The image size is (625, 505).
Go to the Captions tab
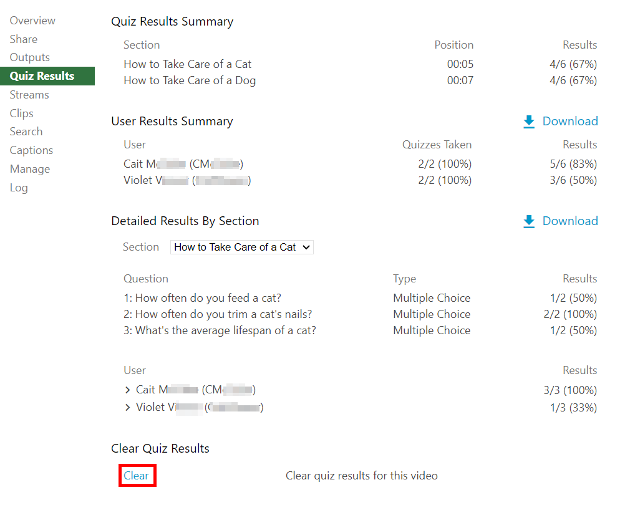(32, 150)
